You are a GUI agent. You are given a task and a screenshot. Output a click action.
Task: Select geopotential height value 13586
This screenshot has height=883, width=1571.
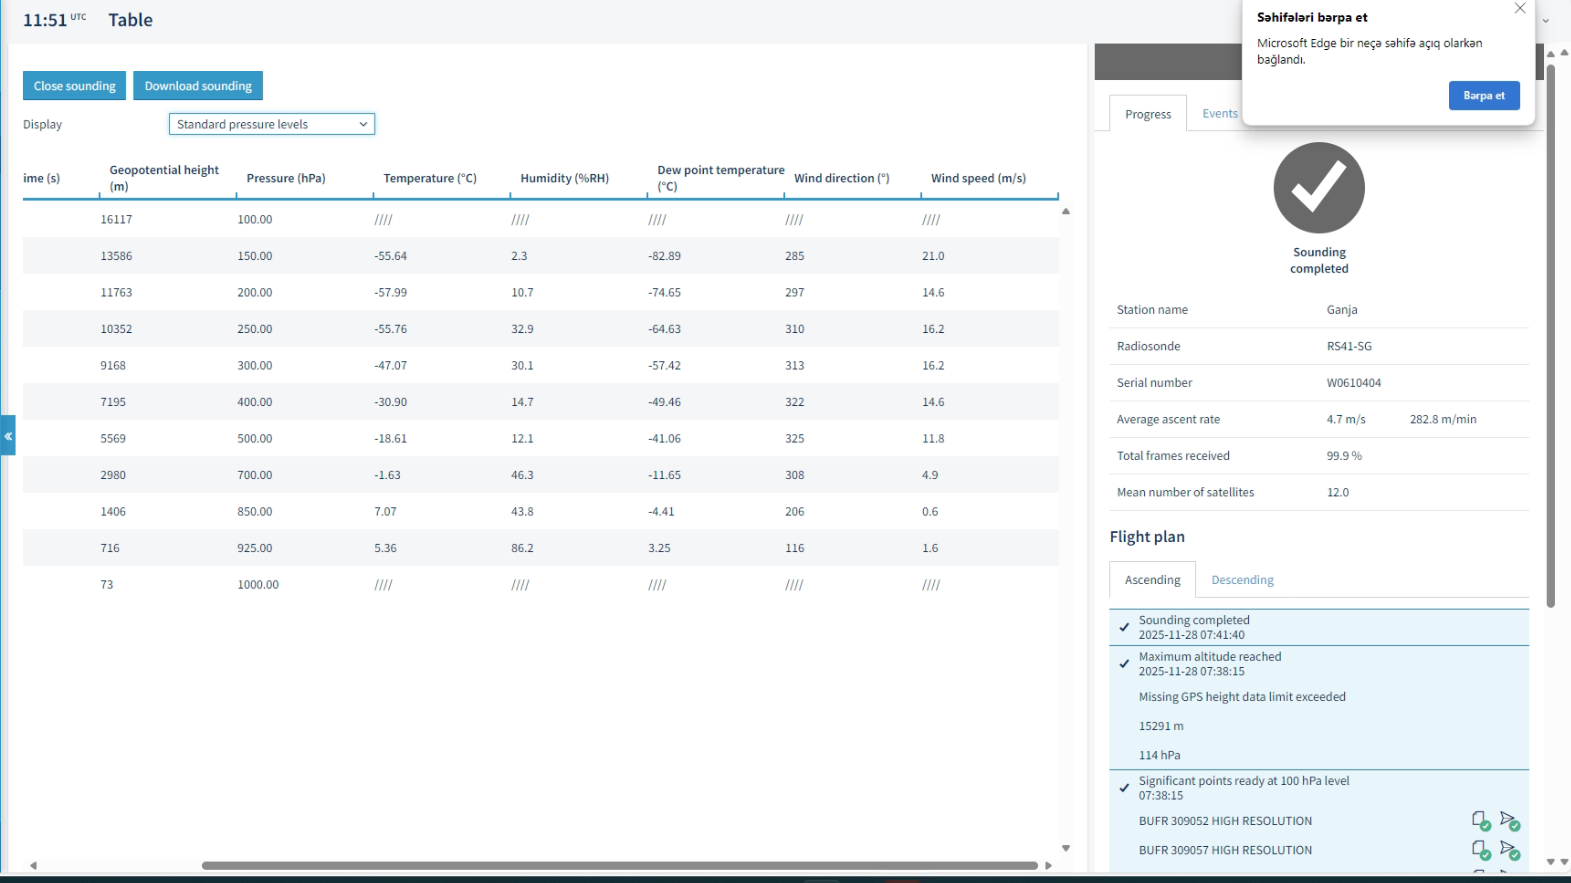coord(116,256)
